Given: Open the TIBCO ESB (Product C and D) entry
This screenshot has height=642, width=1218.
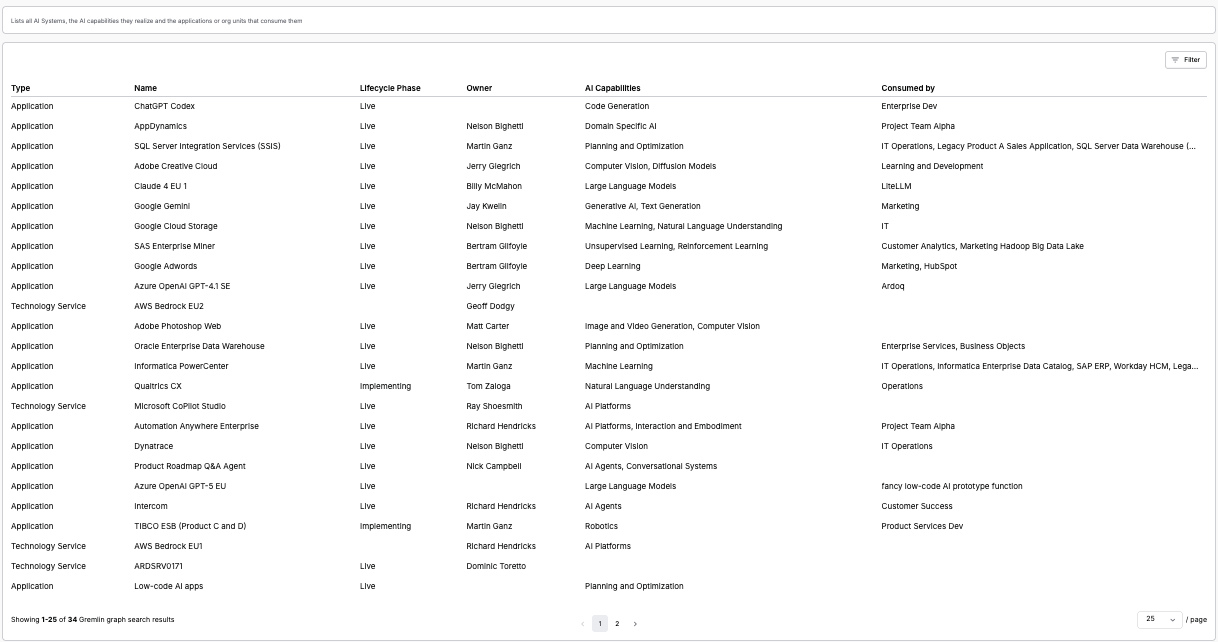Looking at the screenshot, I should click(x=191, y=526).
